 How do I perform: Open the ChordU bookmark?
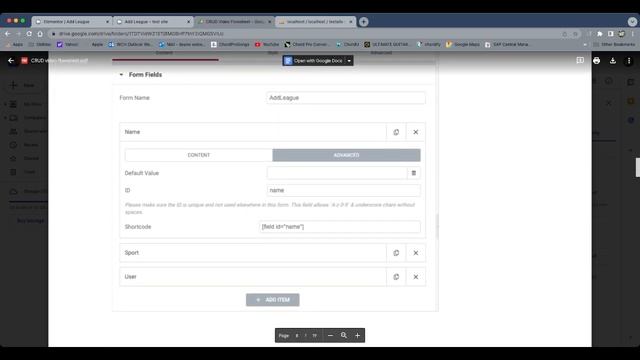[347, 44]
